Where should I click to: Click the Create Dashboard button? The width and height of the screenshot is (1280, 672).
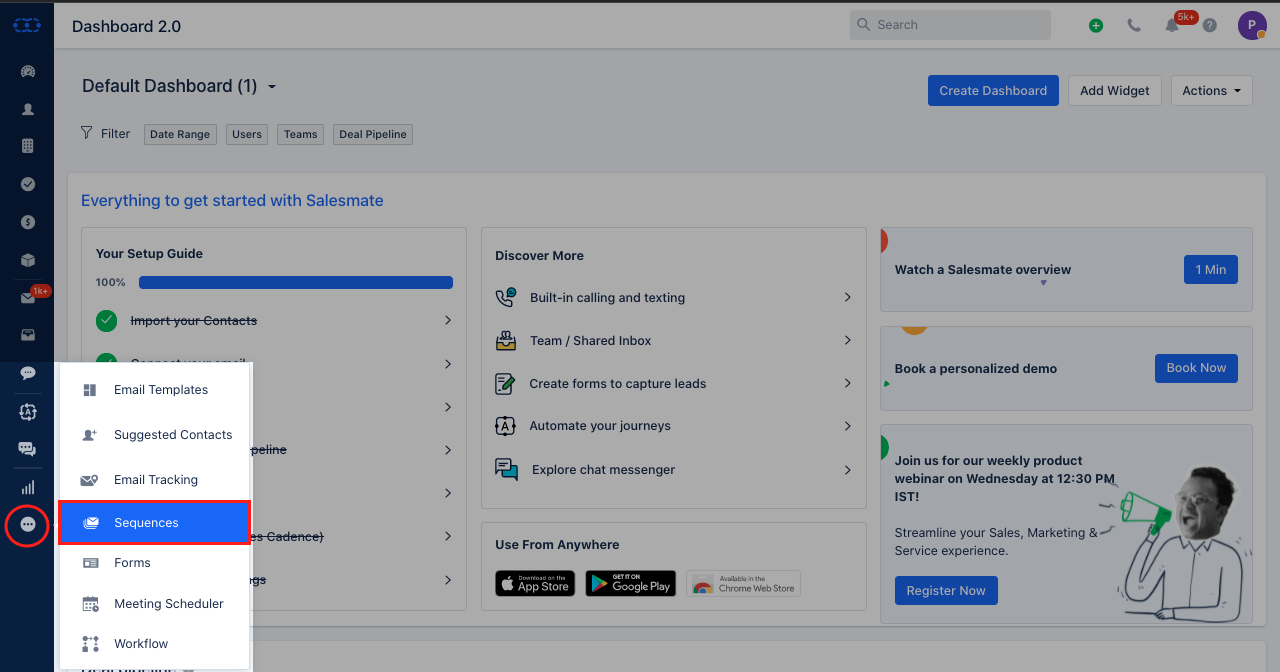pyautogui.click(x=993, y=91)
